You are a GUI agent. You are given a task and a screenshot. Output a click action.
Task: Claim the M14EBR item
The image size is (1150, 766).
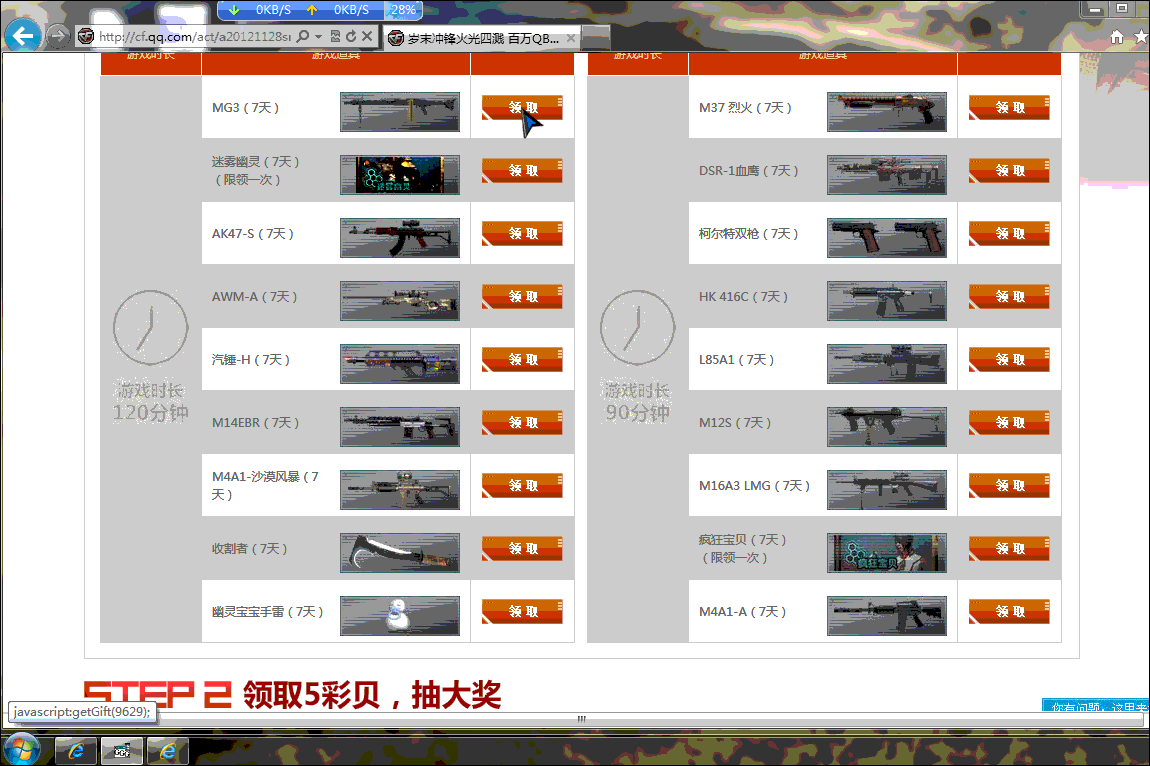coord(522,423)
